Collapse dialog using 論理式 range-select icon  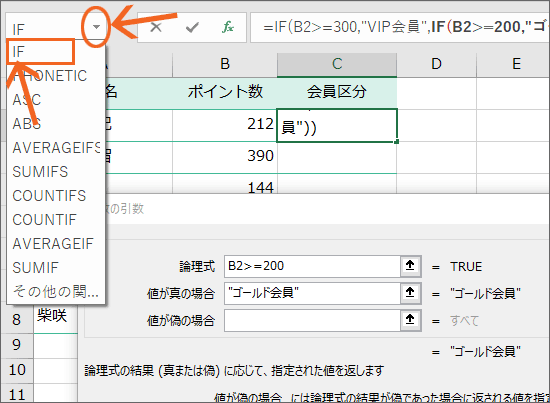click(x=410, y=266)
